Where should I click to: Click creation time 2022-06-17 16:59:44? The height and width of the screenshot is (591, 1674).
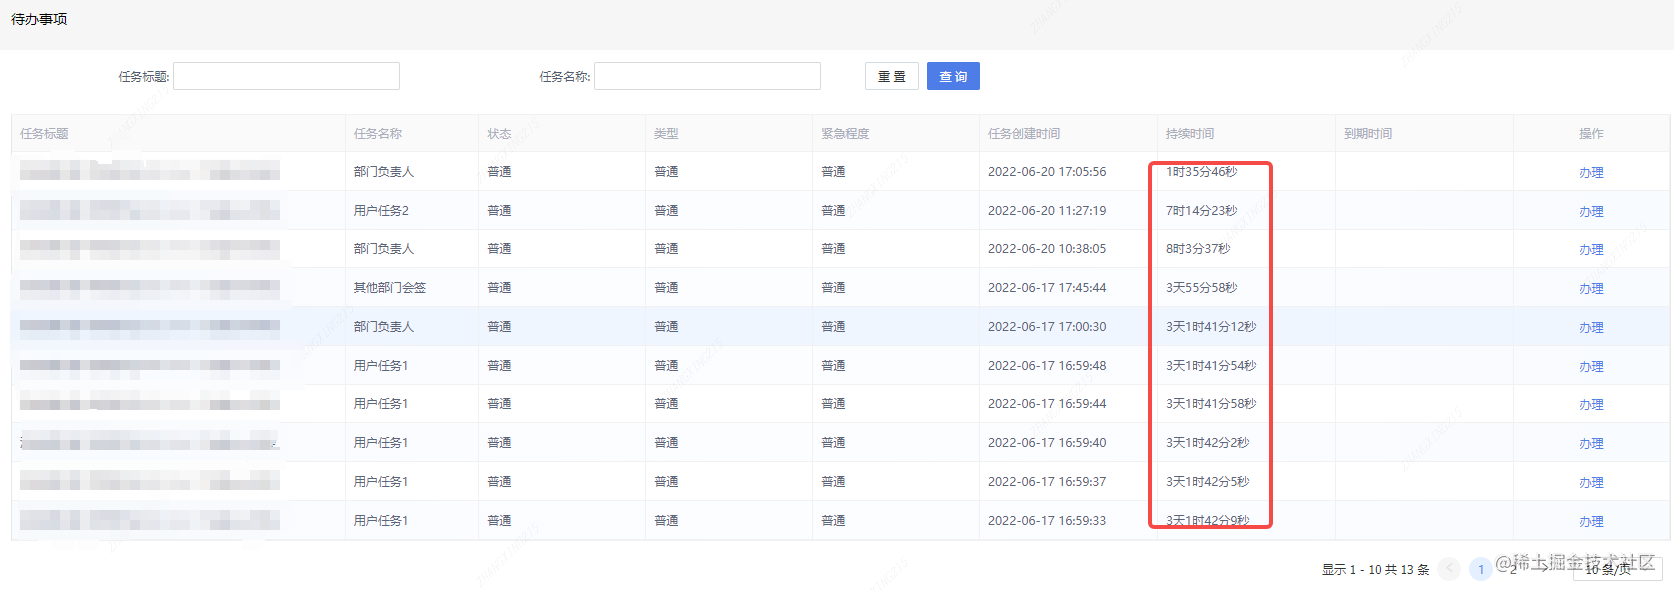click(x=1047, y=403)
